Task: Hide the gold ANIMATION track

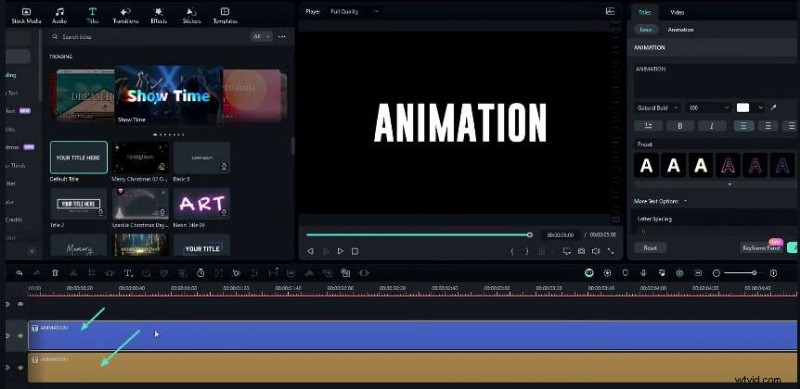Action: [20, 367]
